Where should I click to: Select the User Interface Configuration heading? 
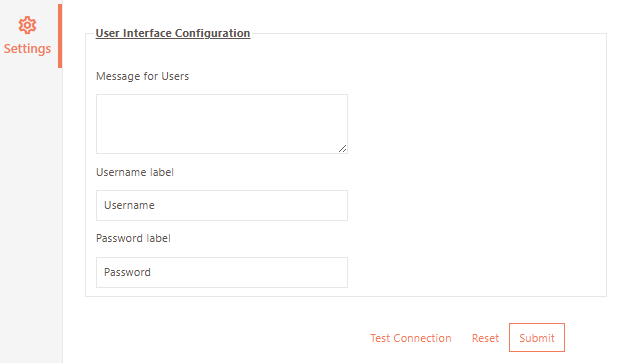coord(173,33)
